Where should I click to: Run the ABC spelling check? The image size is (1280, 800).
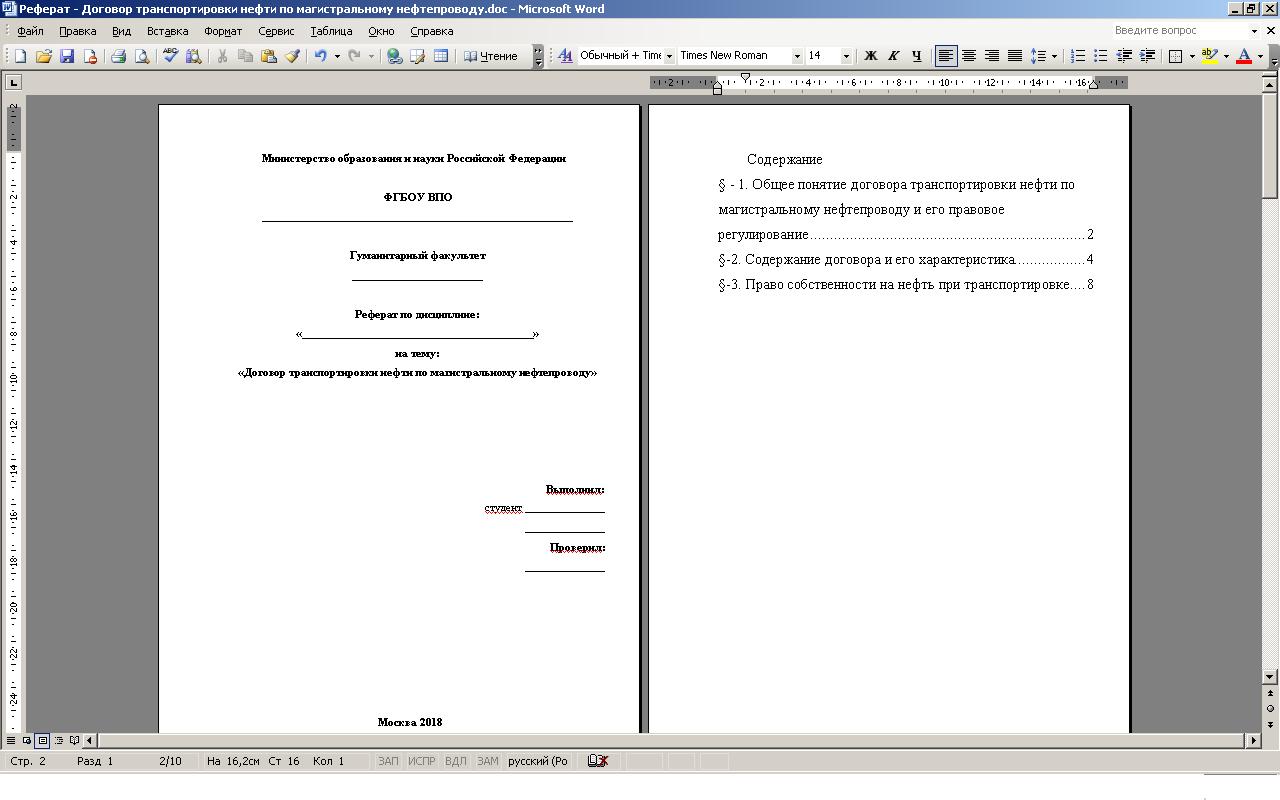tap(170, 56)
